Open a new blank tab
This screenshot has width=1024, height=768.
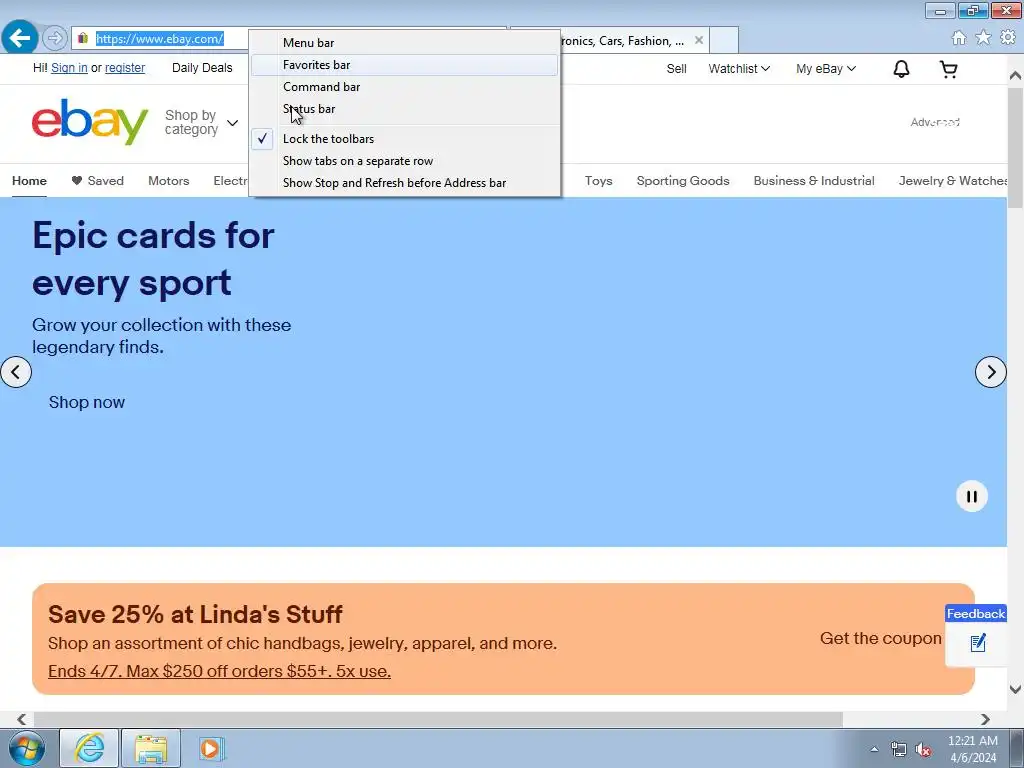pyautogui.click(x=724, y=40)
